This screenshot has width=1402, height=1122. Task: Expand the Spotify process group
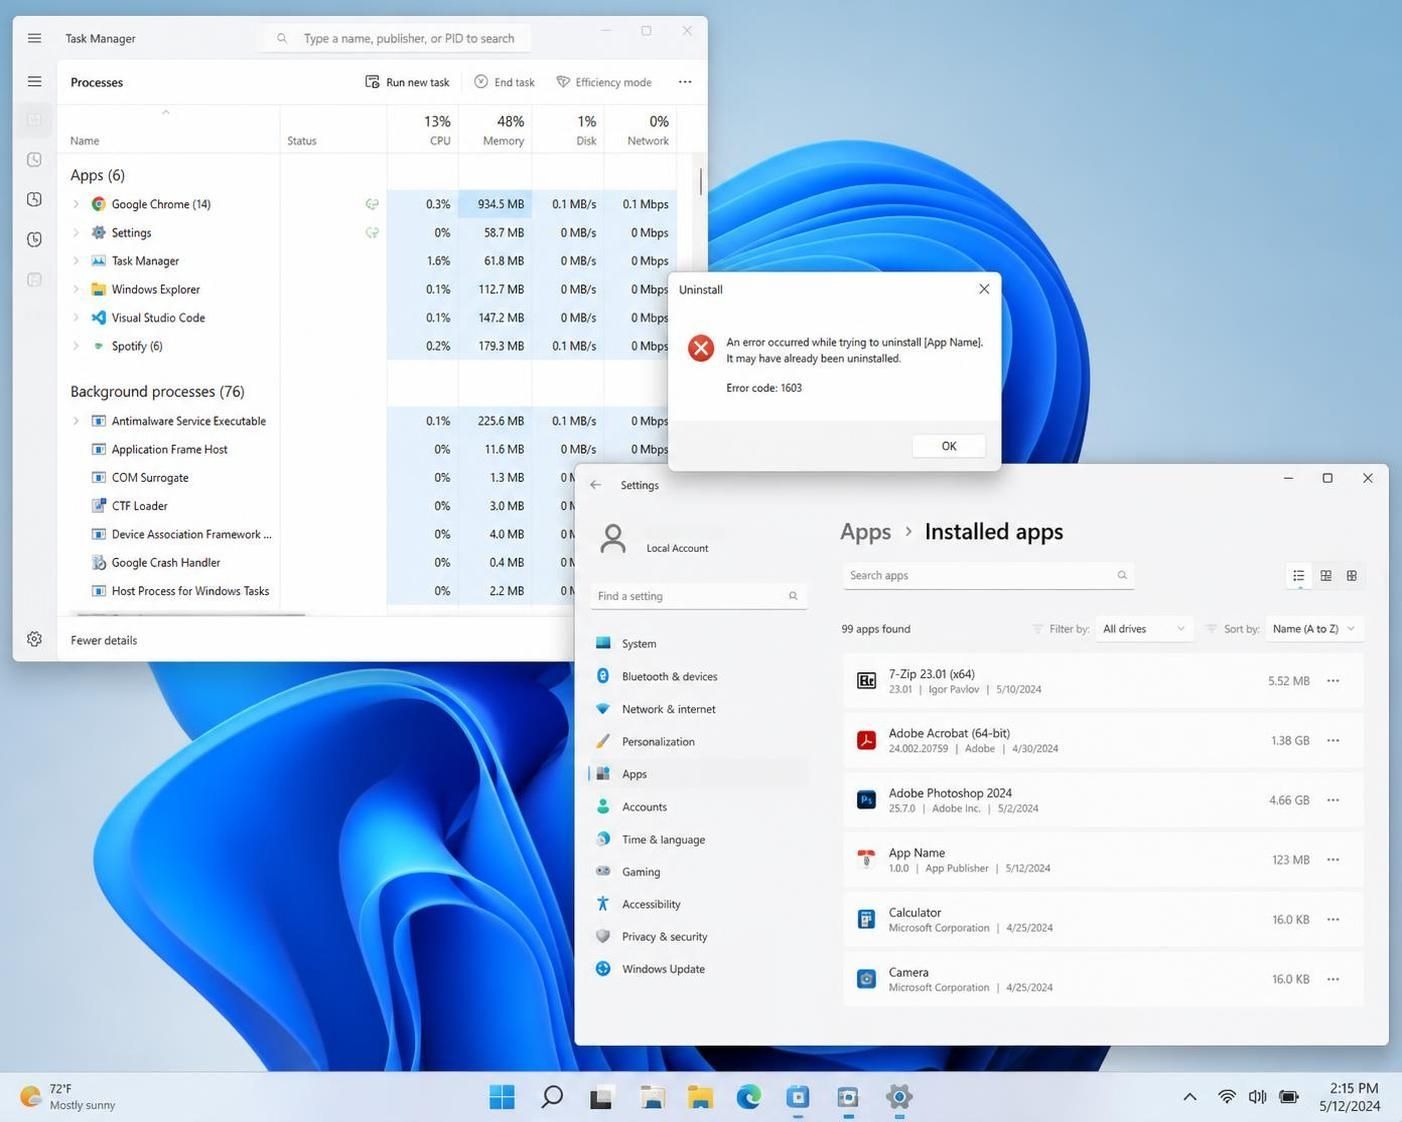(x=76, y=346)
